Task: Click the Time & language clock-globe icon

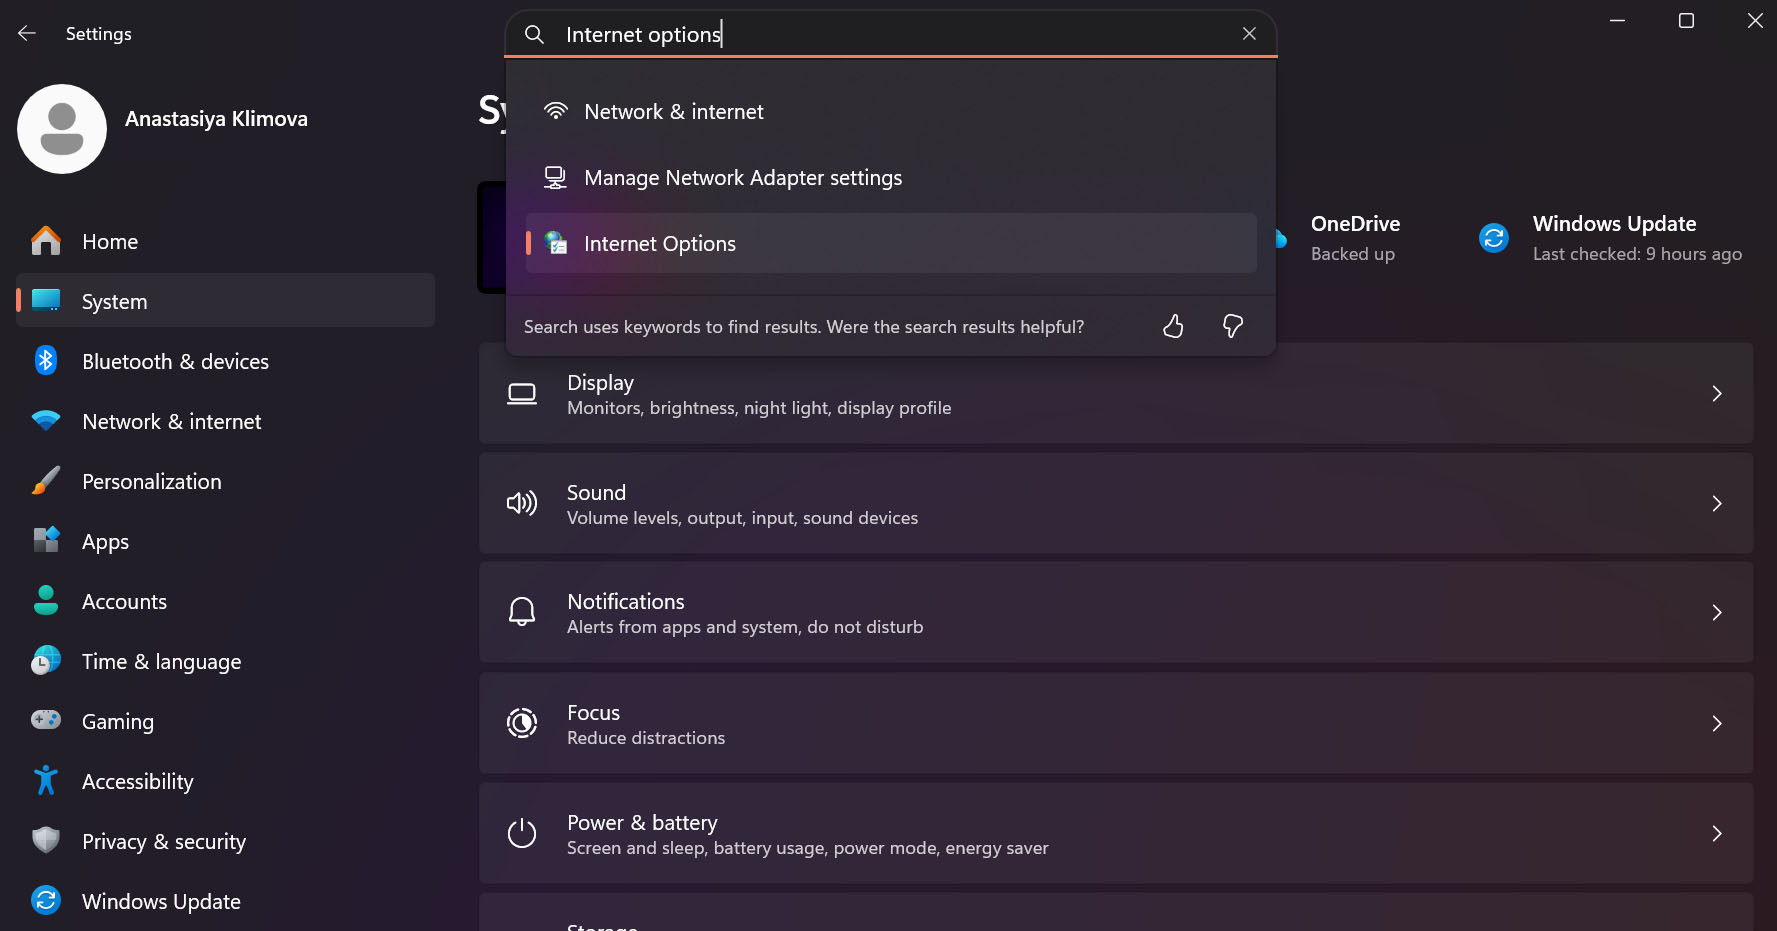Action: 46,660
